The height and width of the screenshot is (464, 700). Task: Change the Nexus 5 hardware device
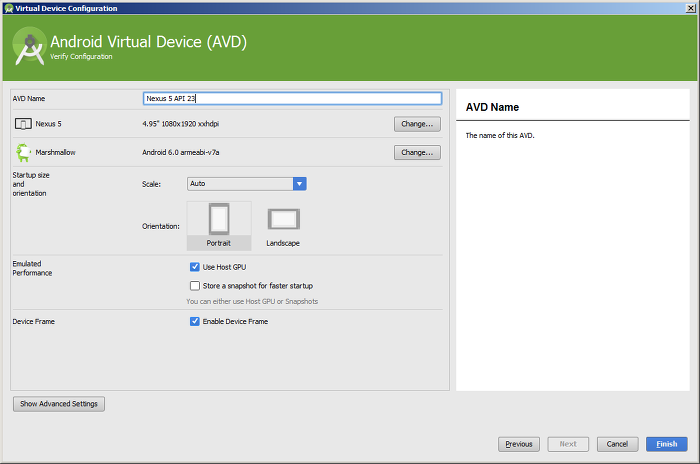click(417, 124)
